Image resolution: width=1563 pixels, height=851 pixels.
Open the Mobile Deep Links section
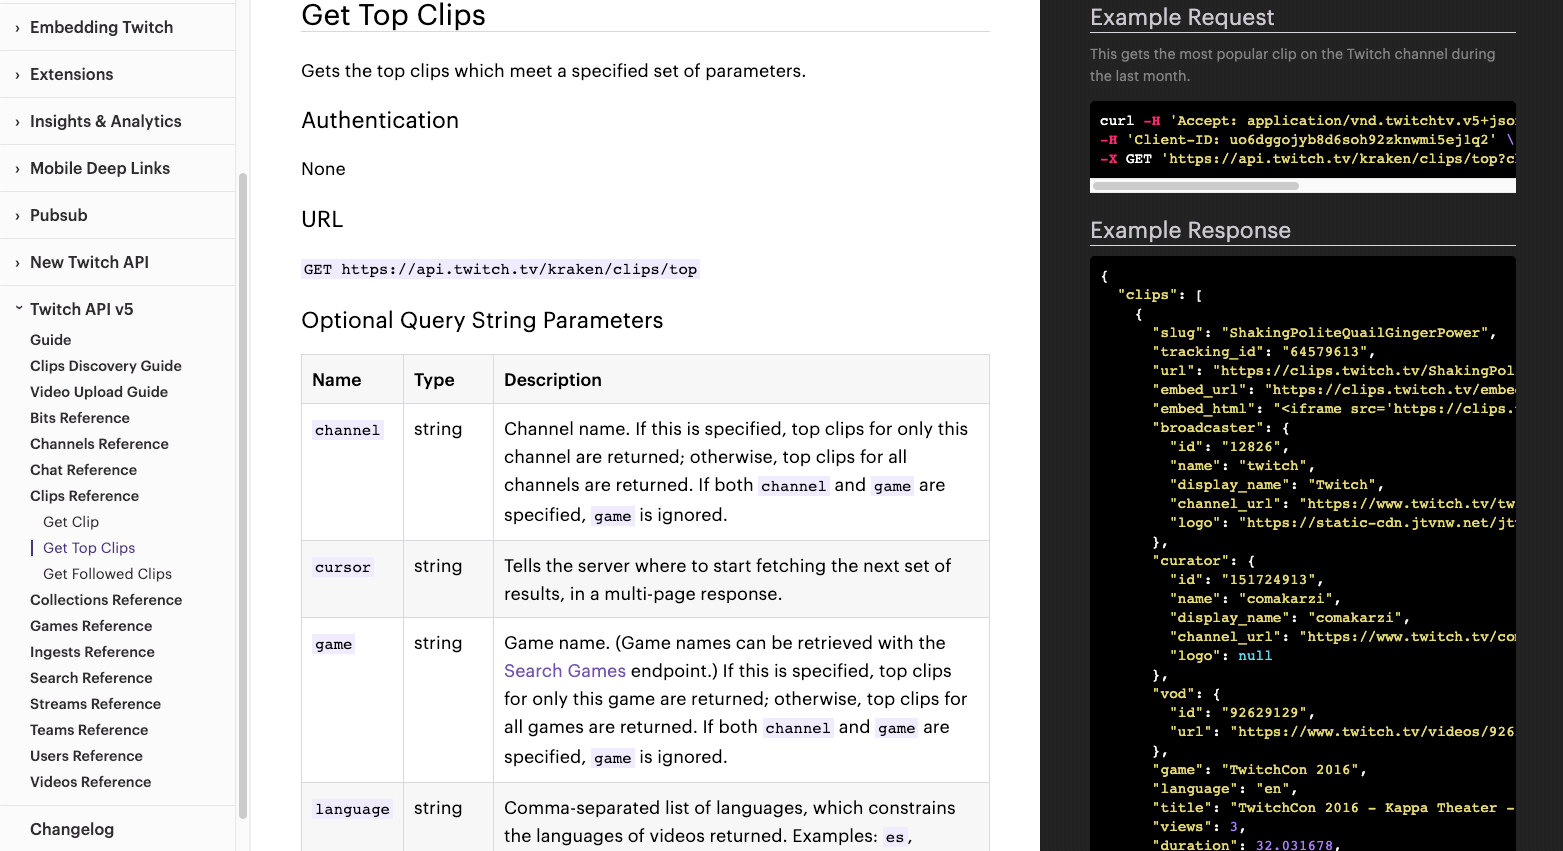[100, 168]
